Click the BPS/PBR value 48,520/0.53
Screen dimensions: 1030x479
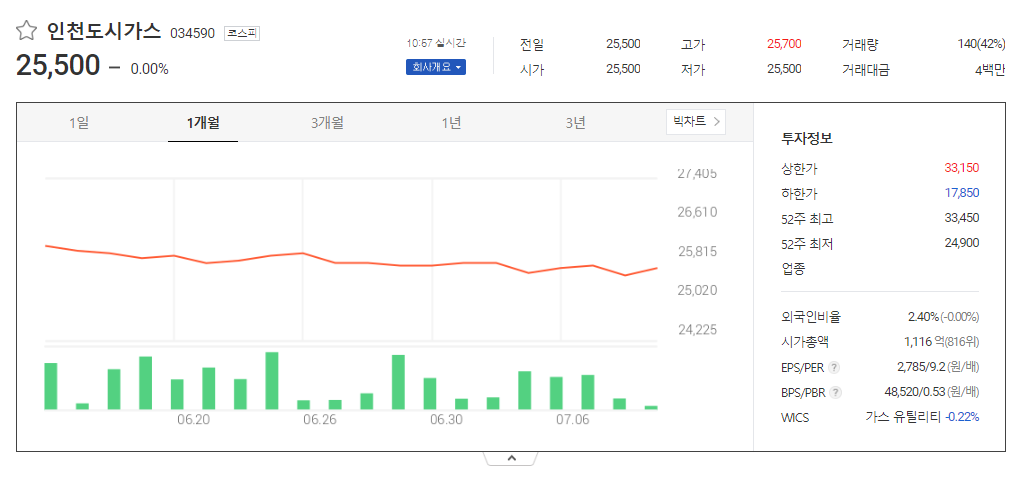(916, 392)
